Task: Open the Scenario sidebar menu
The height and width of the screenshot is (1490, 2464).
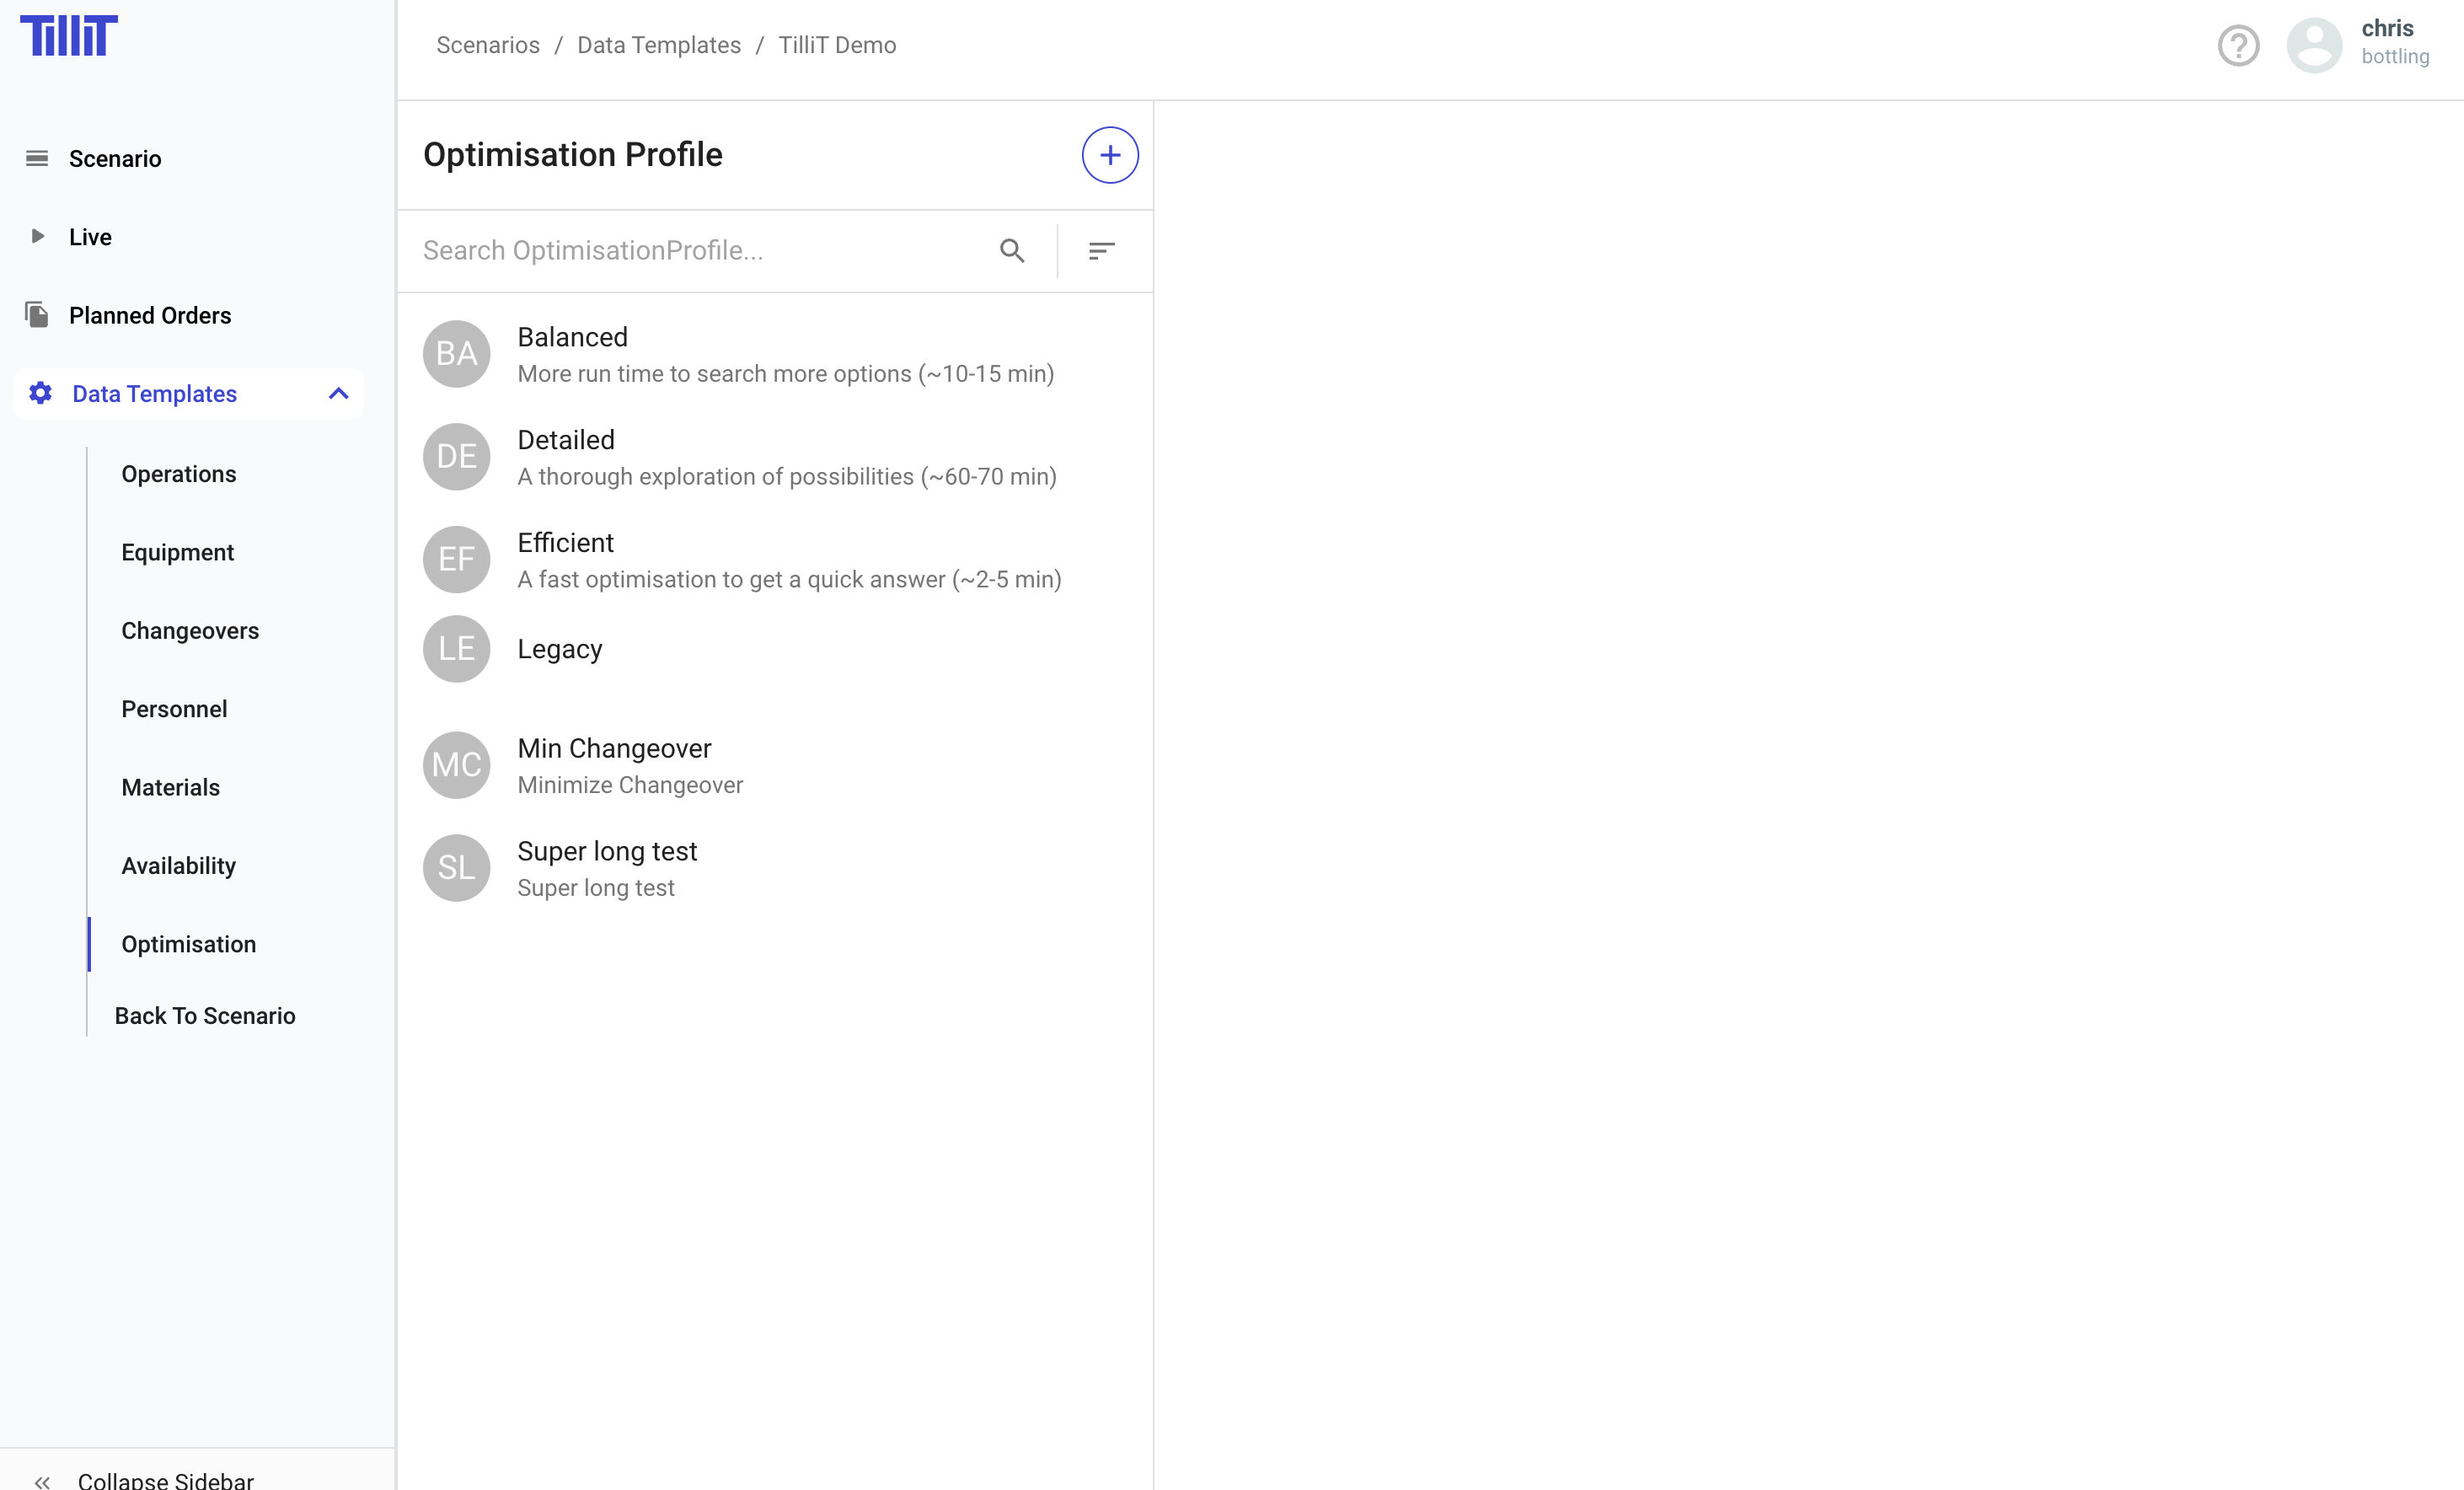Action: 114,158
